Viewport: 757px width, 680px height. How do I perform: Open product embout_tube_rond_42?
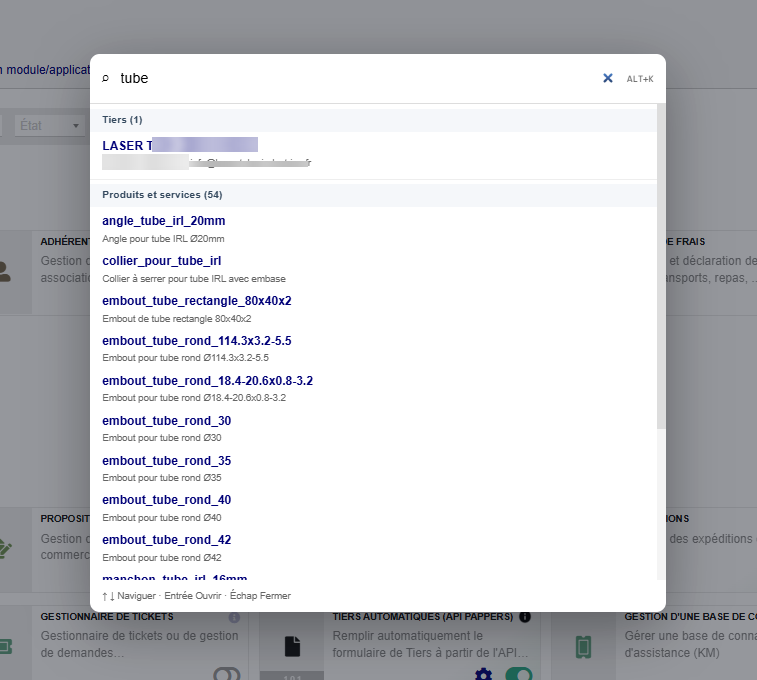point(167,540)
